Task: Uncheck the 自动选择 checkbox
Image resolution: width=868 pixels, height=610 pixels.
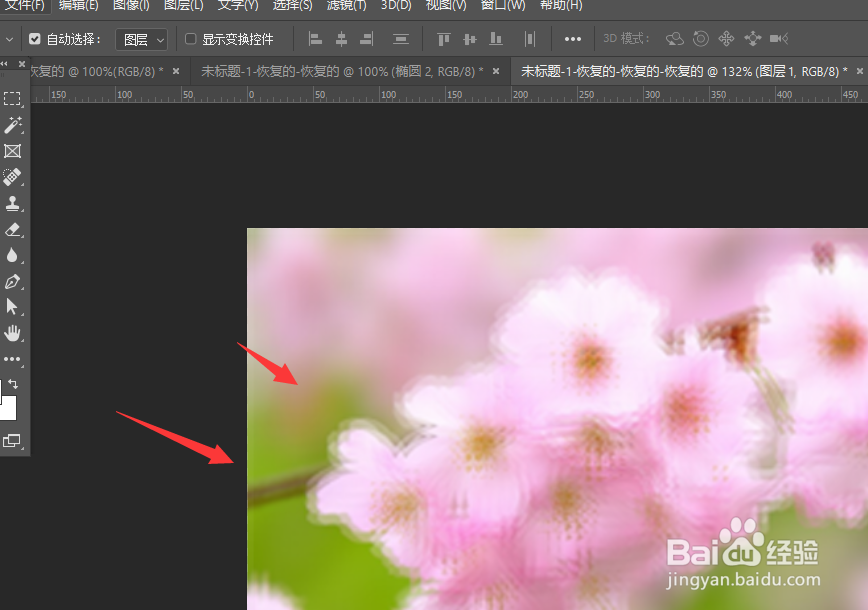Action: [35, 39]
